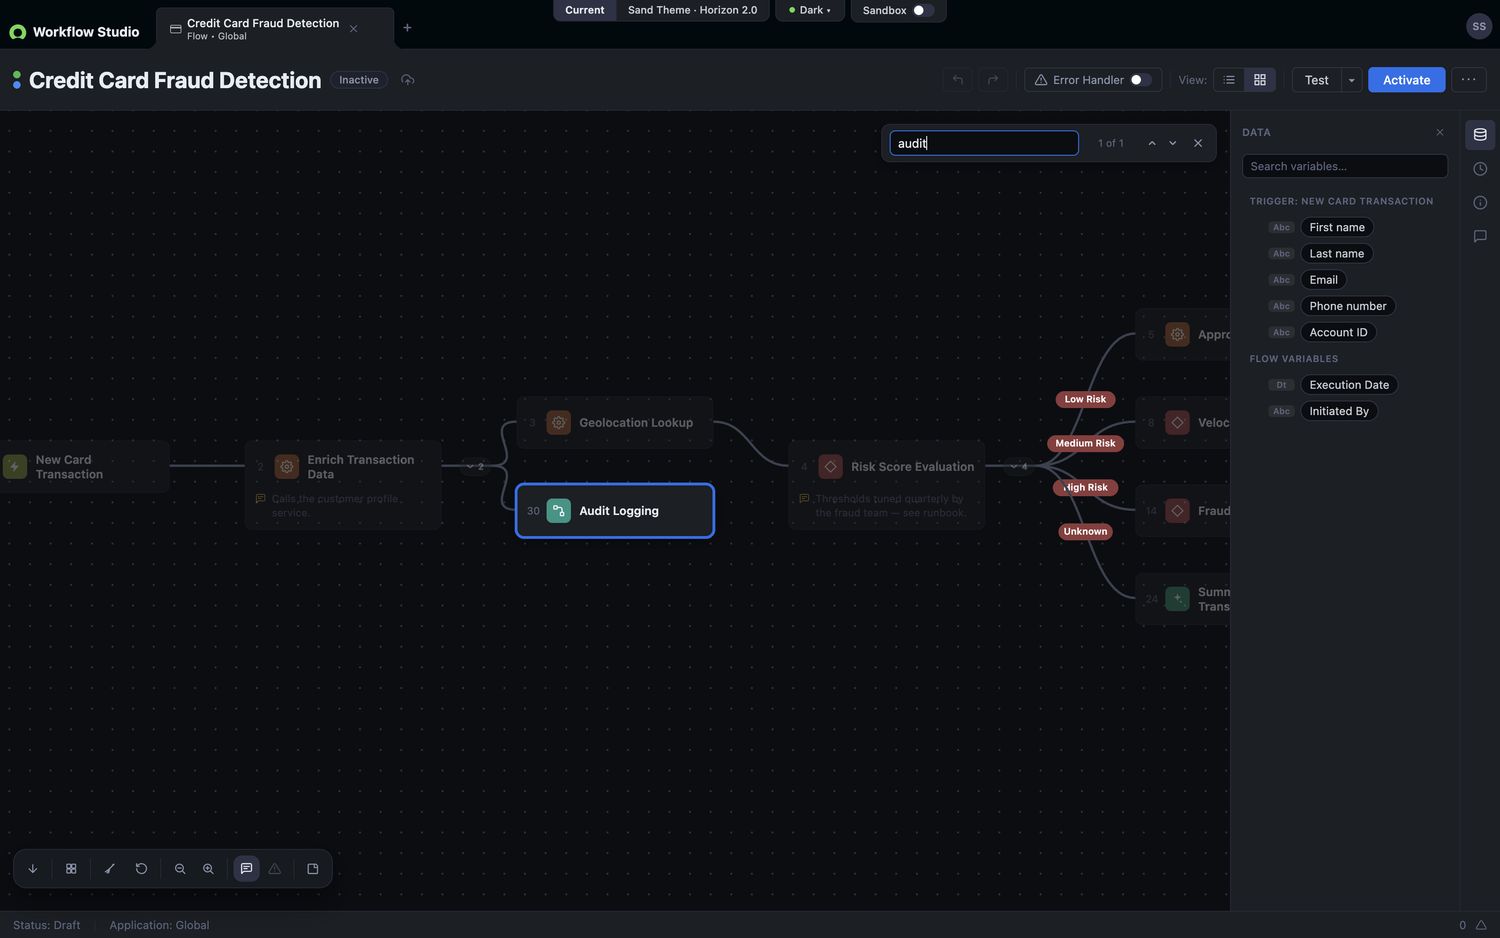Click the Low Risk branch label
This screenshot has height=938, width=1500.
coord(1085,399)
